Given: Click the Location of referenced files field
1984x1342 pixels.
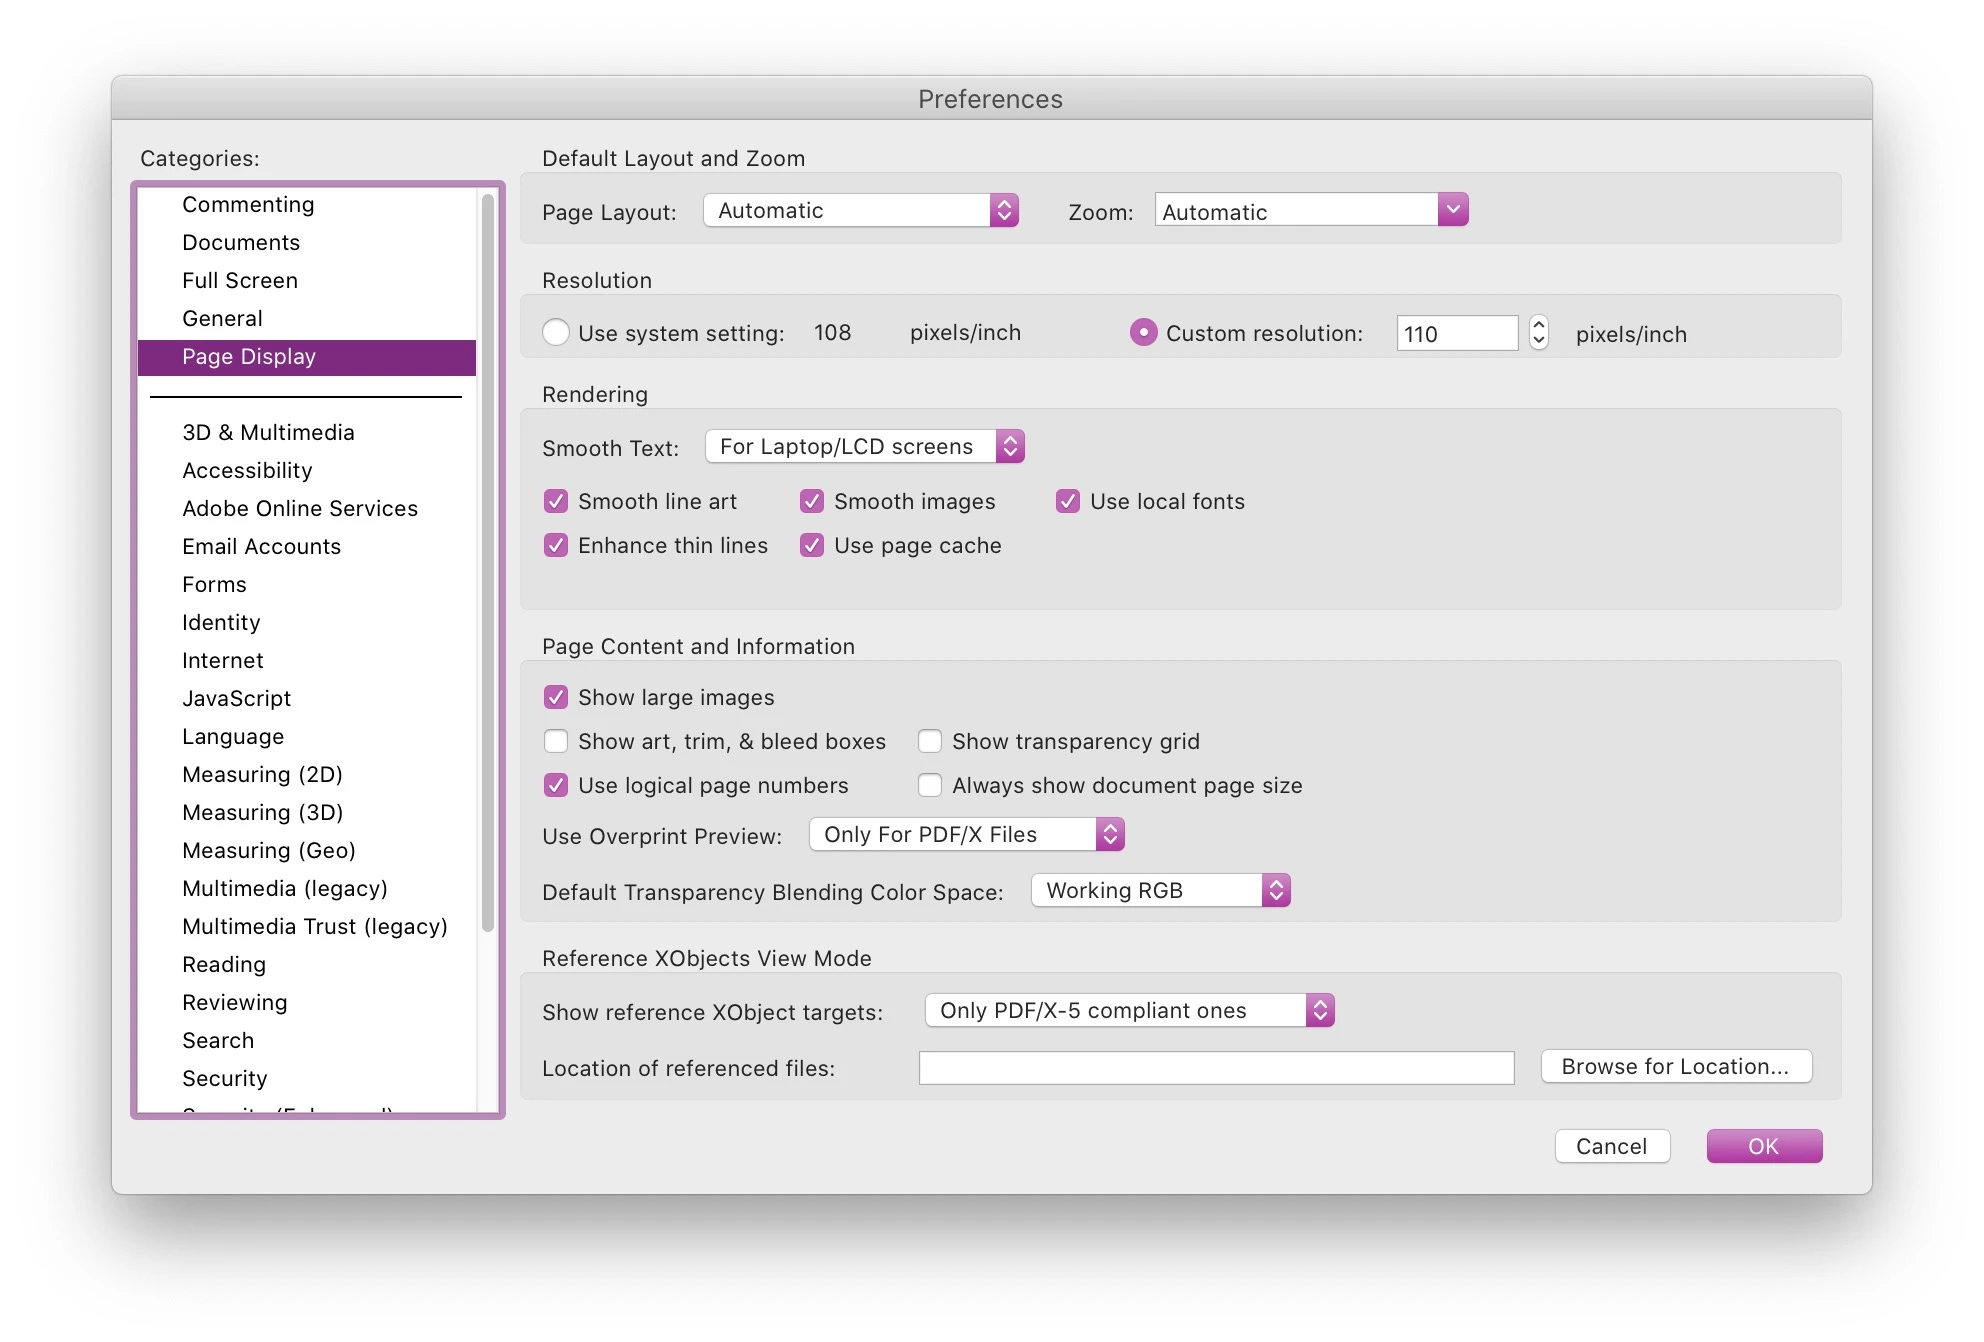Looking at the screenshot, I should point(1215,1068).
